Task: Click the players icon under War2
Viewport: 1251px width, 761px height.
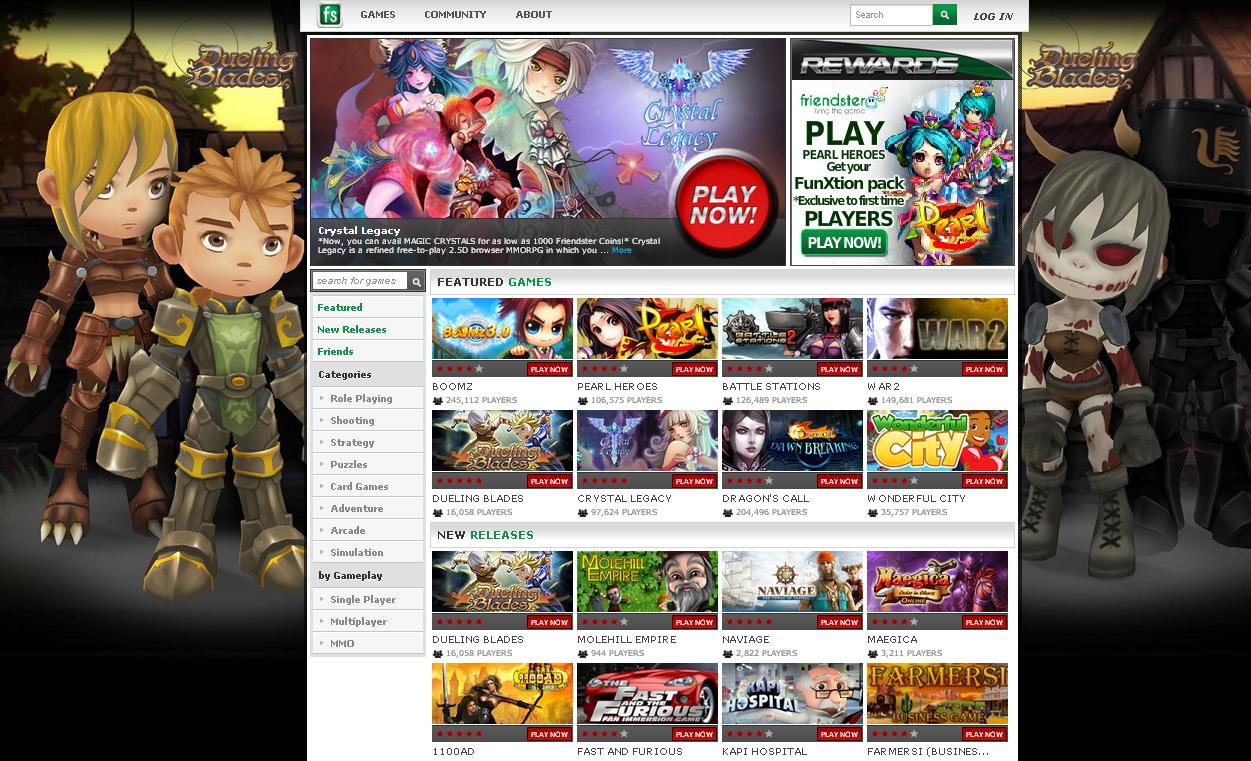Action: tap(873, 401)
